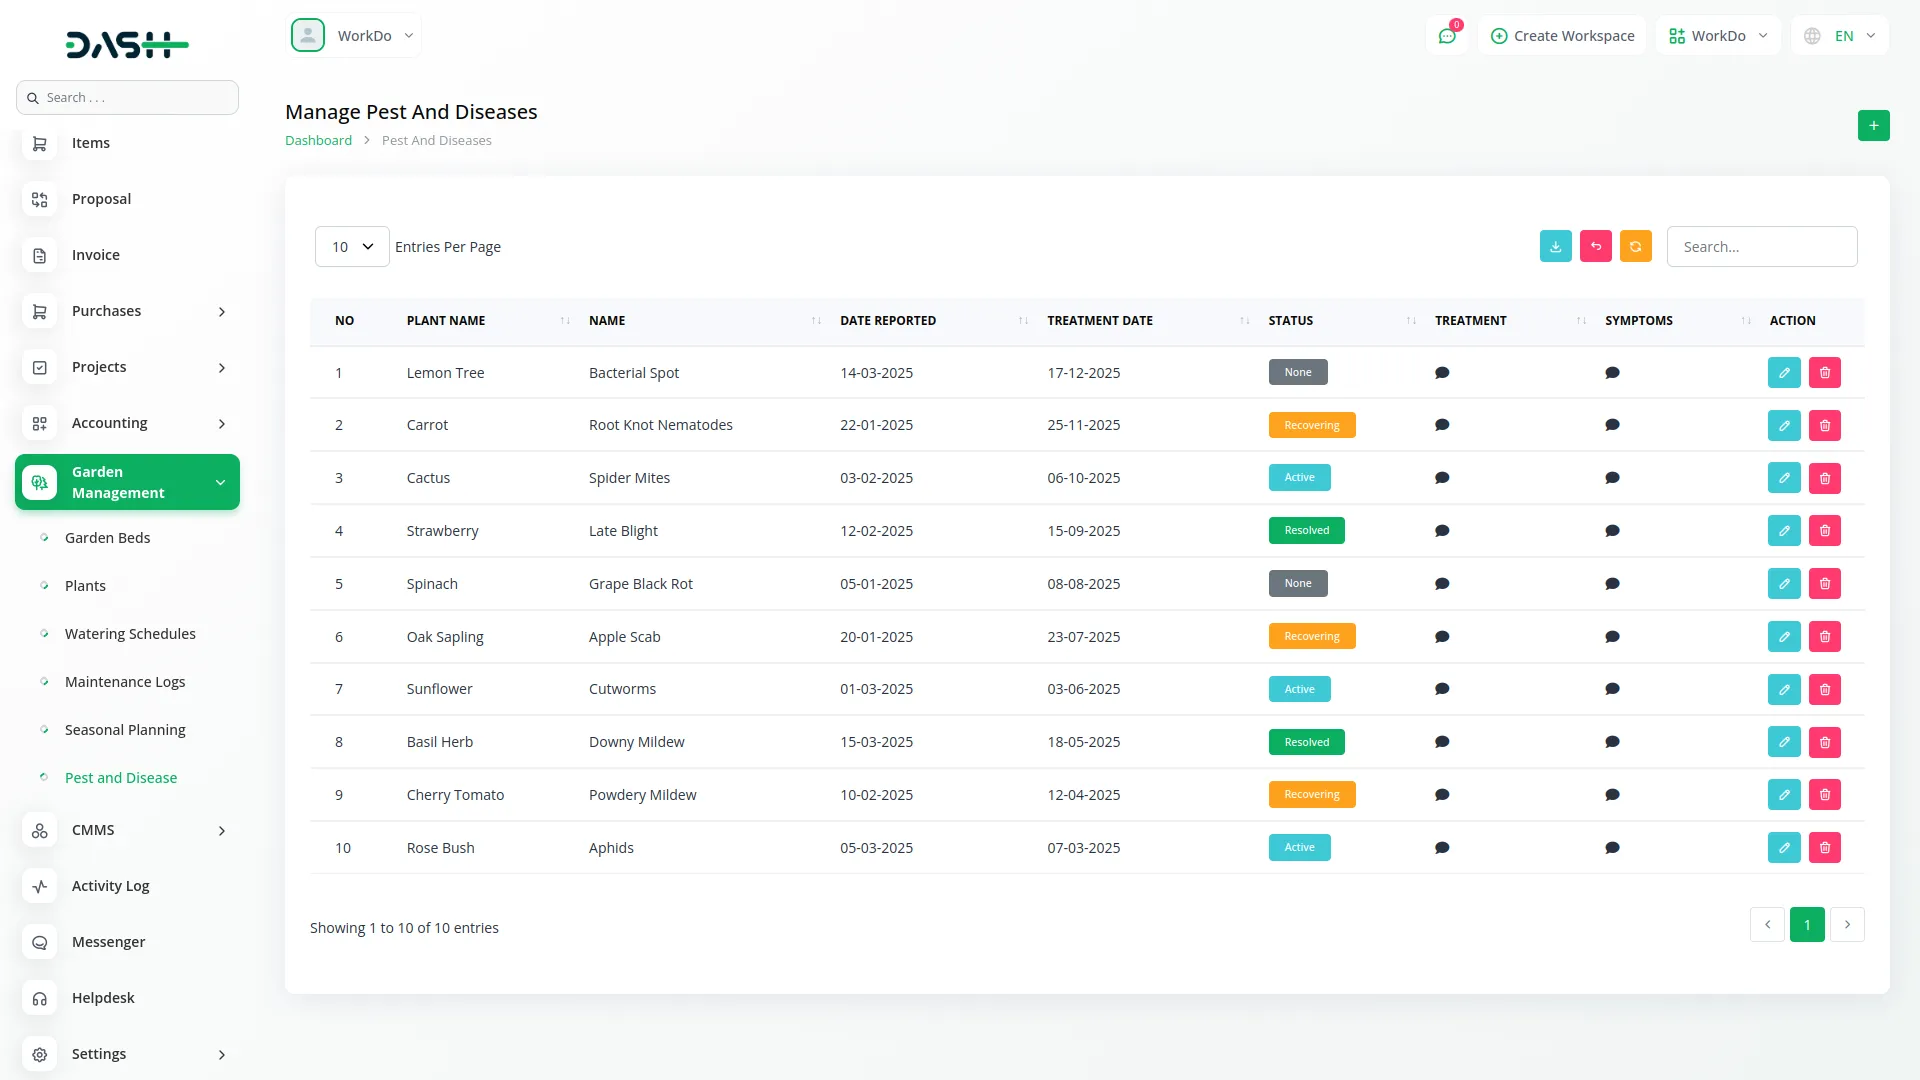Toggle sorting on the PLANT NAME column
This screenshot has width=1920, height=1080.
(564, 321)
